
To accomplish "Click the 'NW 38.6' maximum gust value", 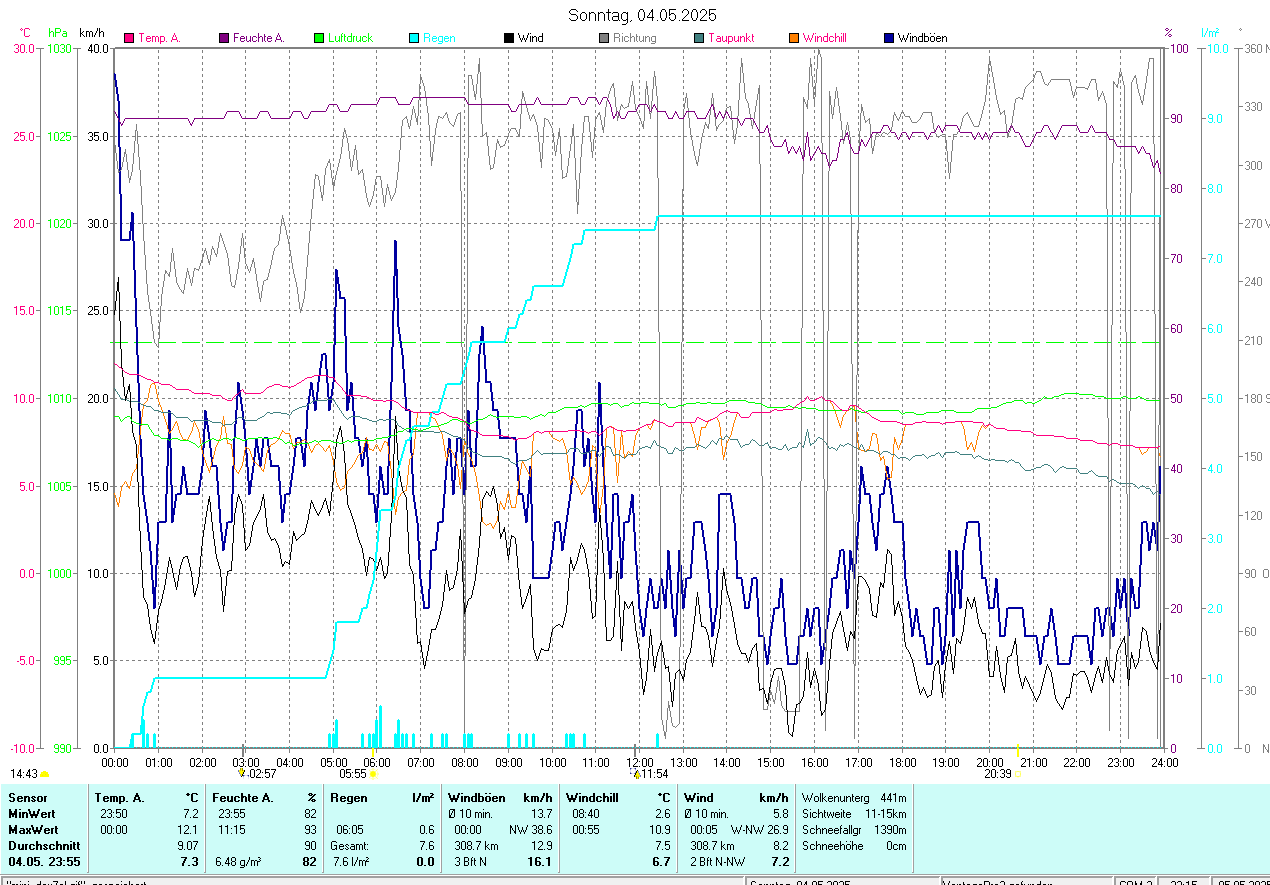I will pos(531,830).
